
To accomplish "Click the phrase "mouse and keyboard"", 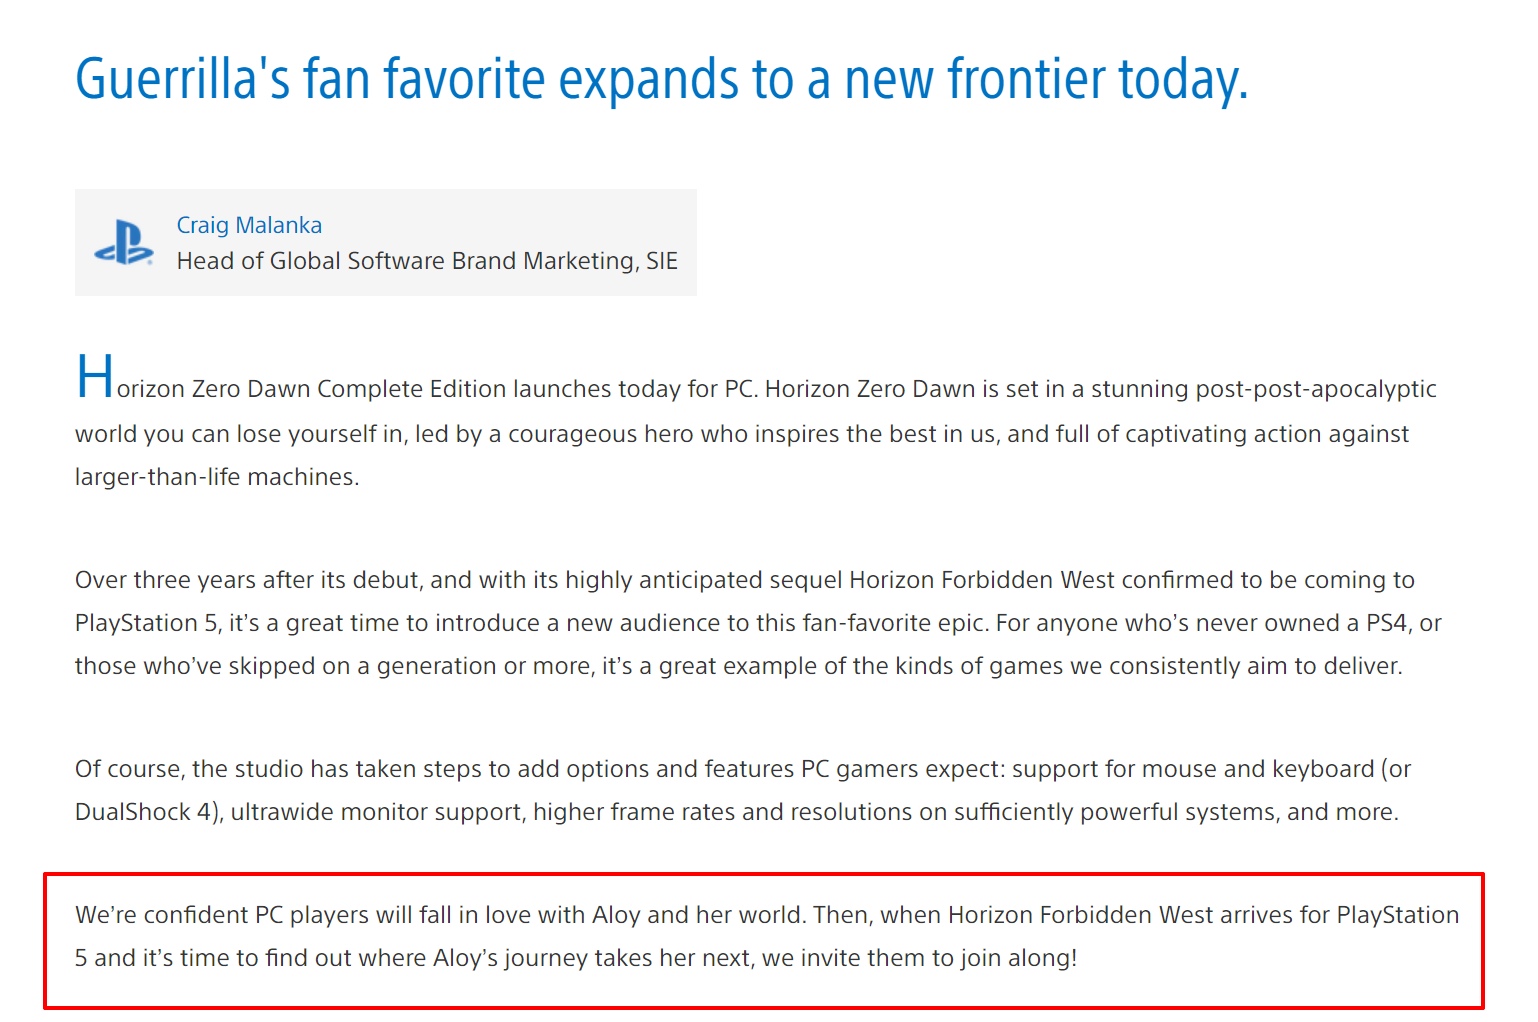I will point(1258,769).
